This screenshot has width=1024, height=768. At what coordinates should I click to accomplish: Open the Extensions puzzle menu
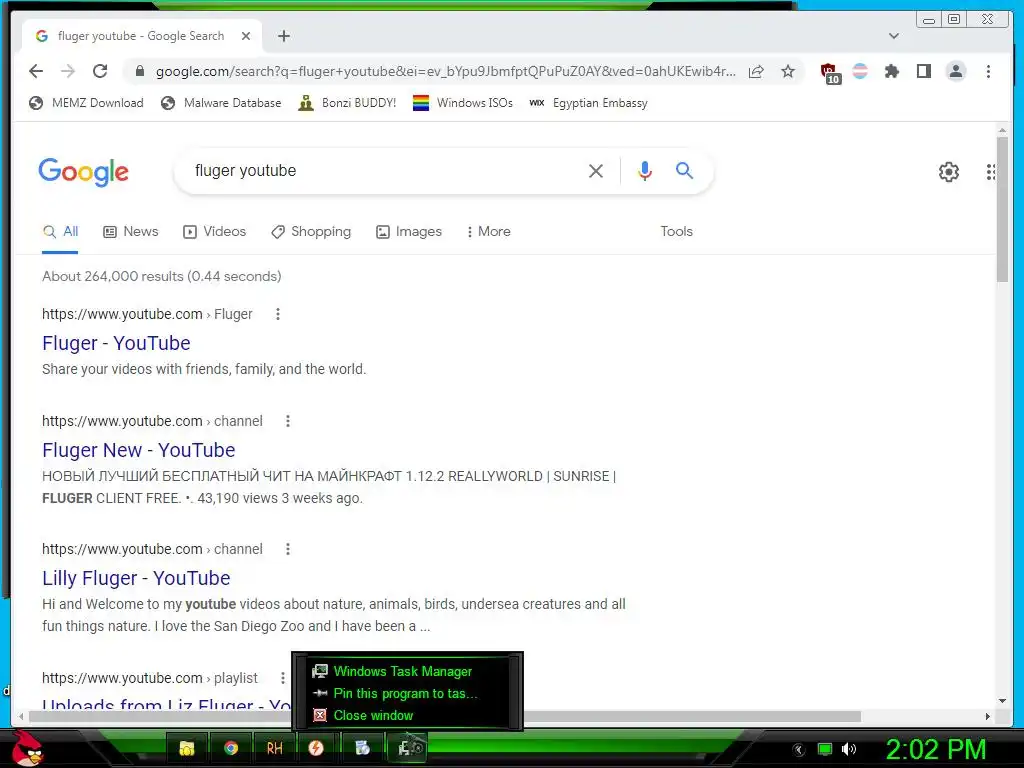click(891, 71)
